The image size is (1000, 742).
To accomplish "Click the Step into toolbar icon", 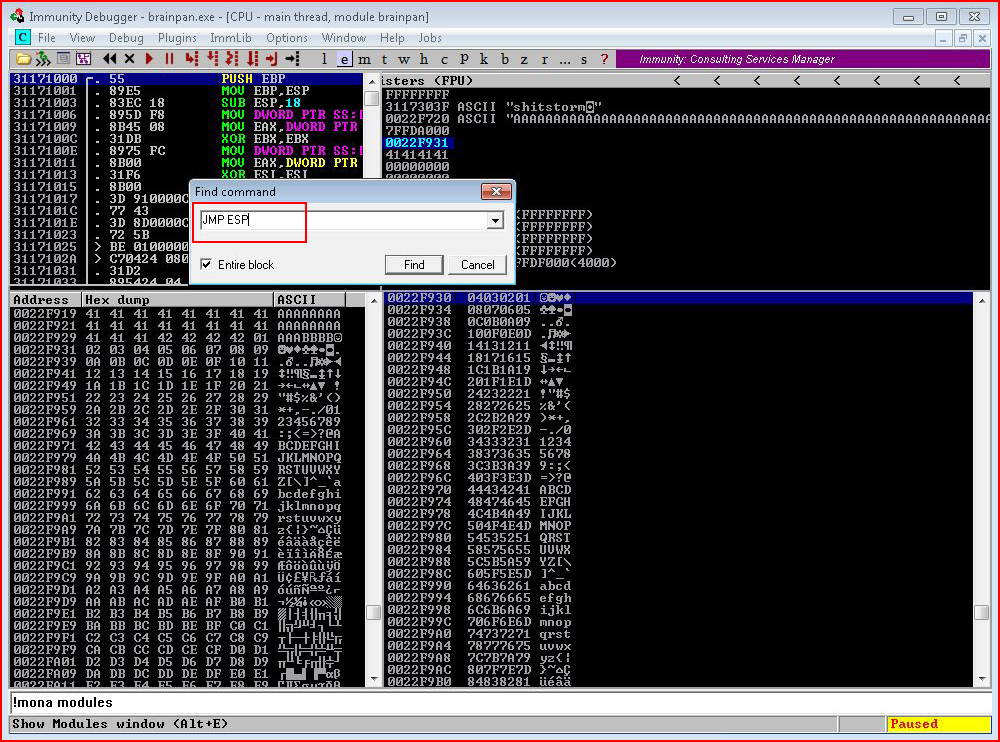I will (191, 59).
